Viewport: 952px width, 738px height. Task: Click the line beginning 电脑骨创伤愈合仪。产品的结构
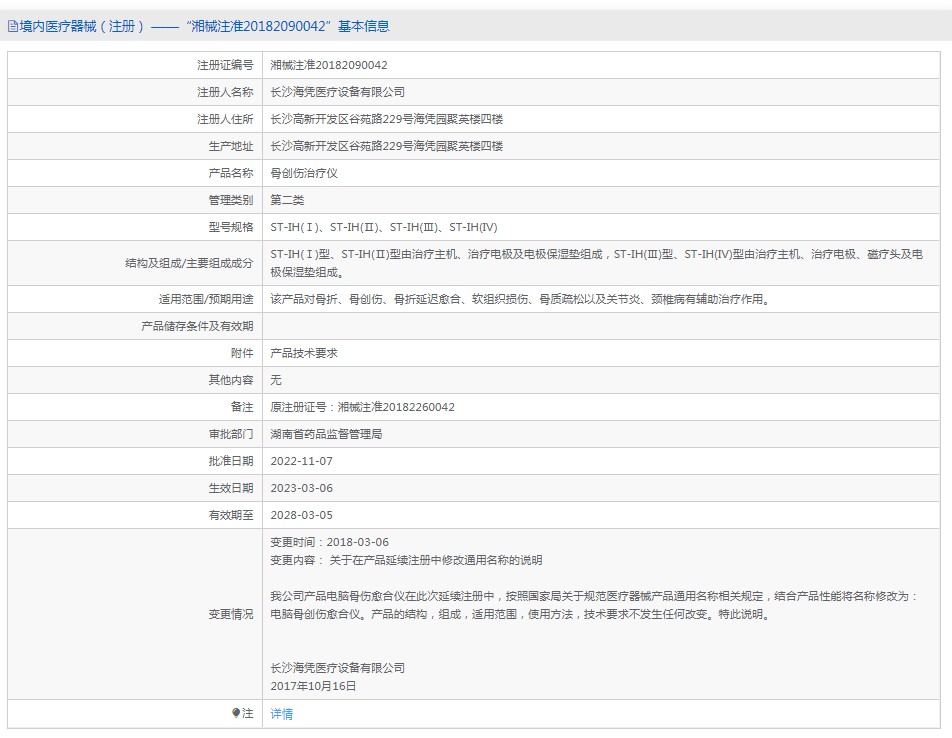click(520, 614)
